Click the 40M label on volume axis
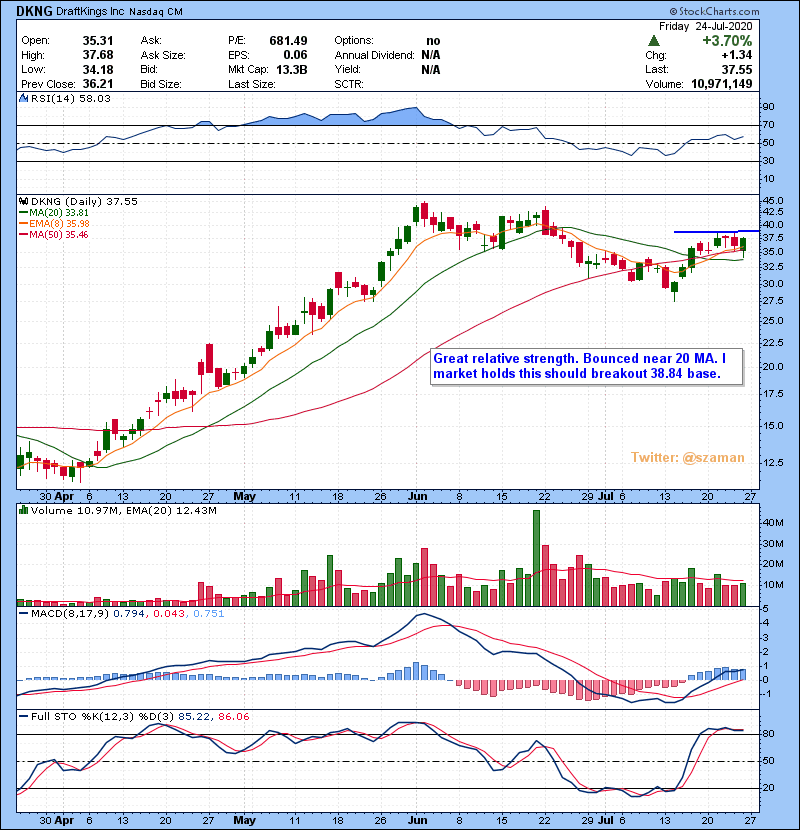Screen dimensions: 800x830 click(774, 522)
